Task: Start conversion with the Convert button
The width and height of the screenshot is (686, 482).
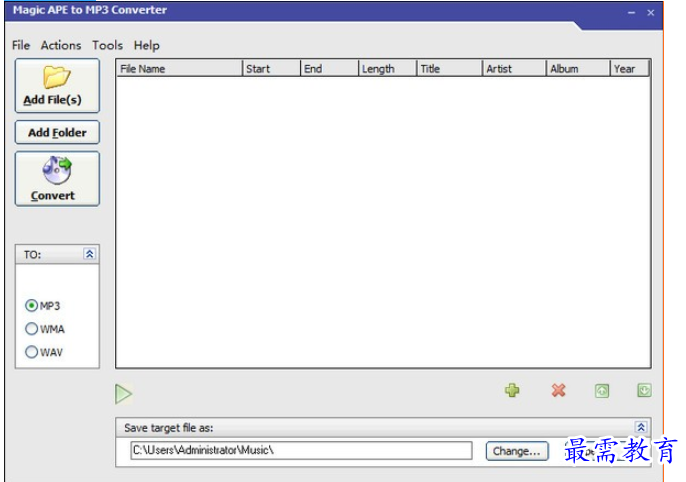Action: (x=57, y=179)
